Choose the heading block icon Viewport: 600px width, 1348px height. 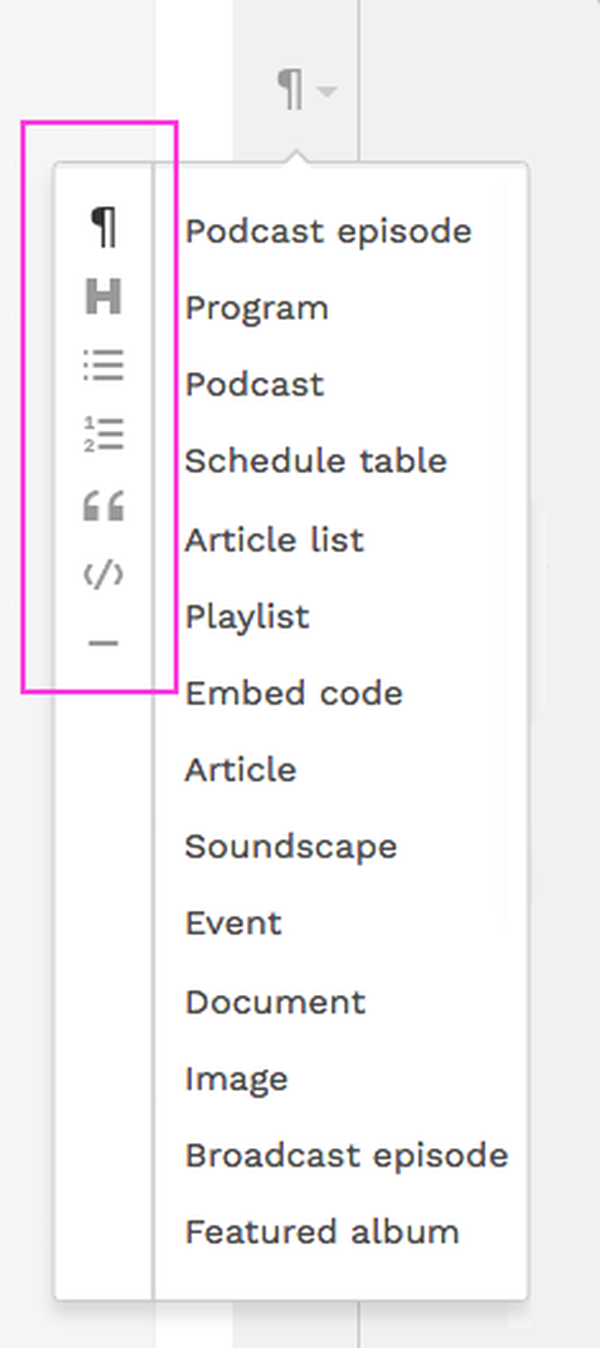104,297
